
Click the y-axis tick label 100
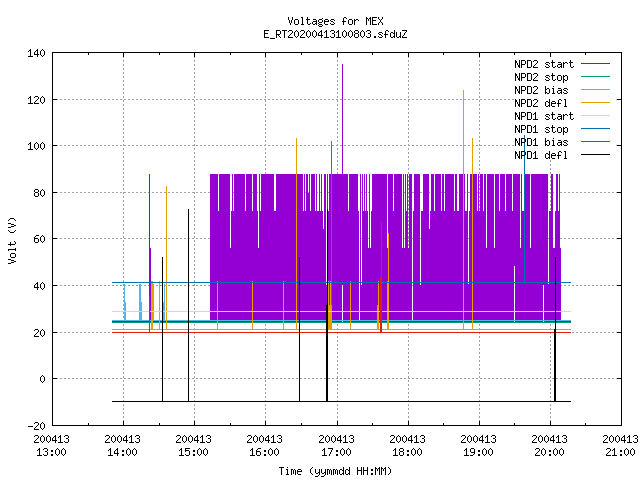pyautogui.click(x=36, y=146)
